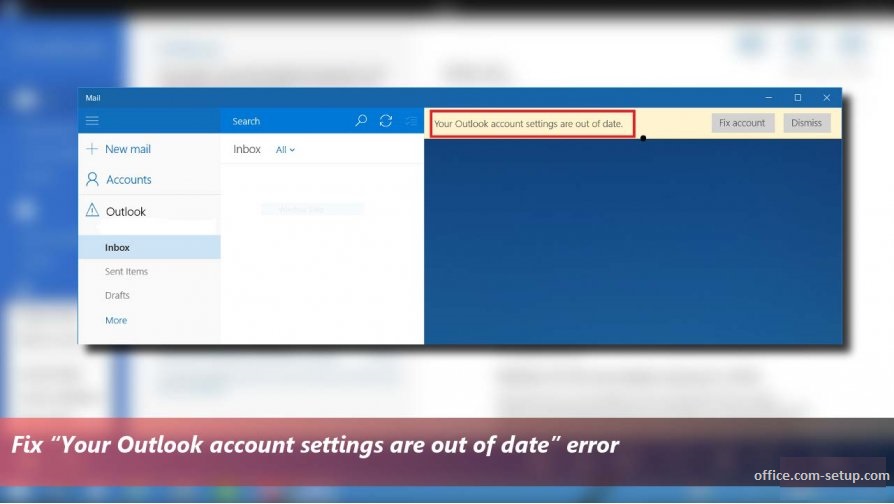The width and height of the screenshot is (894, 504).
Task: Show More folders
Action: tap(116, 320)
